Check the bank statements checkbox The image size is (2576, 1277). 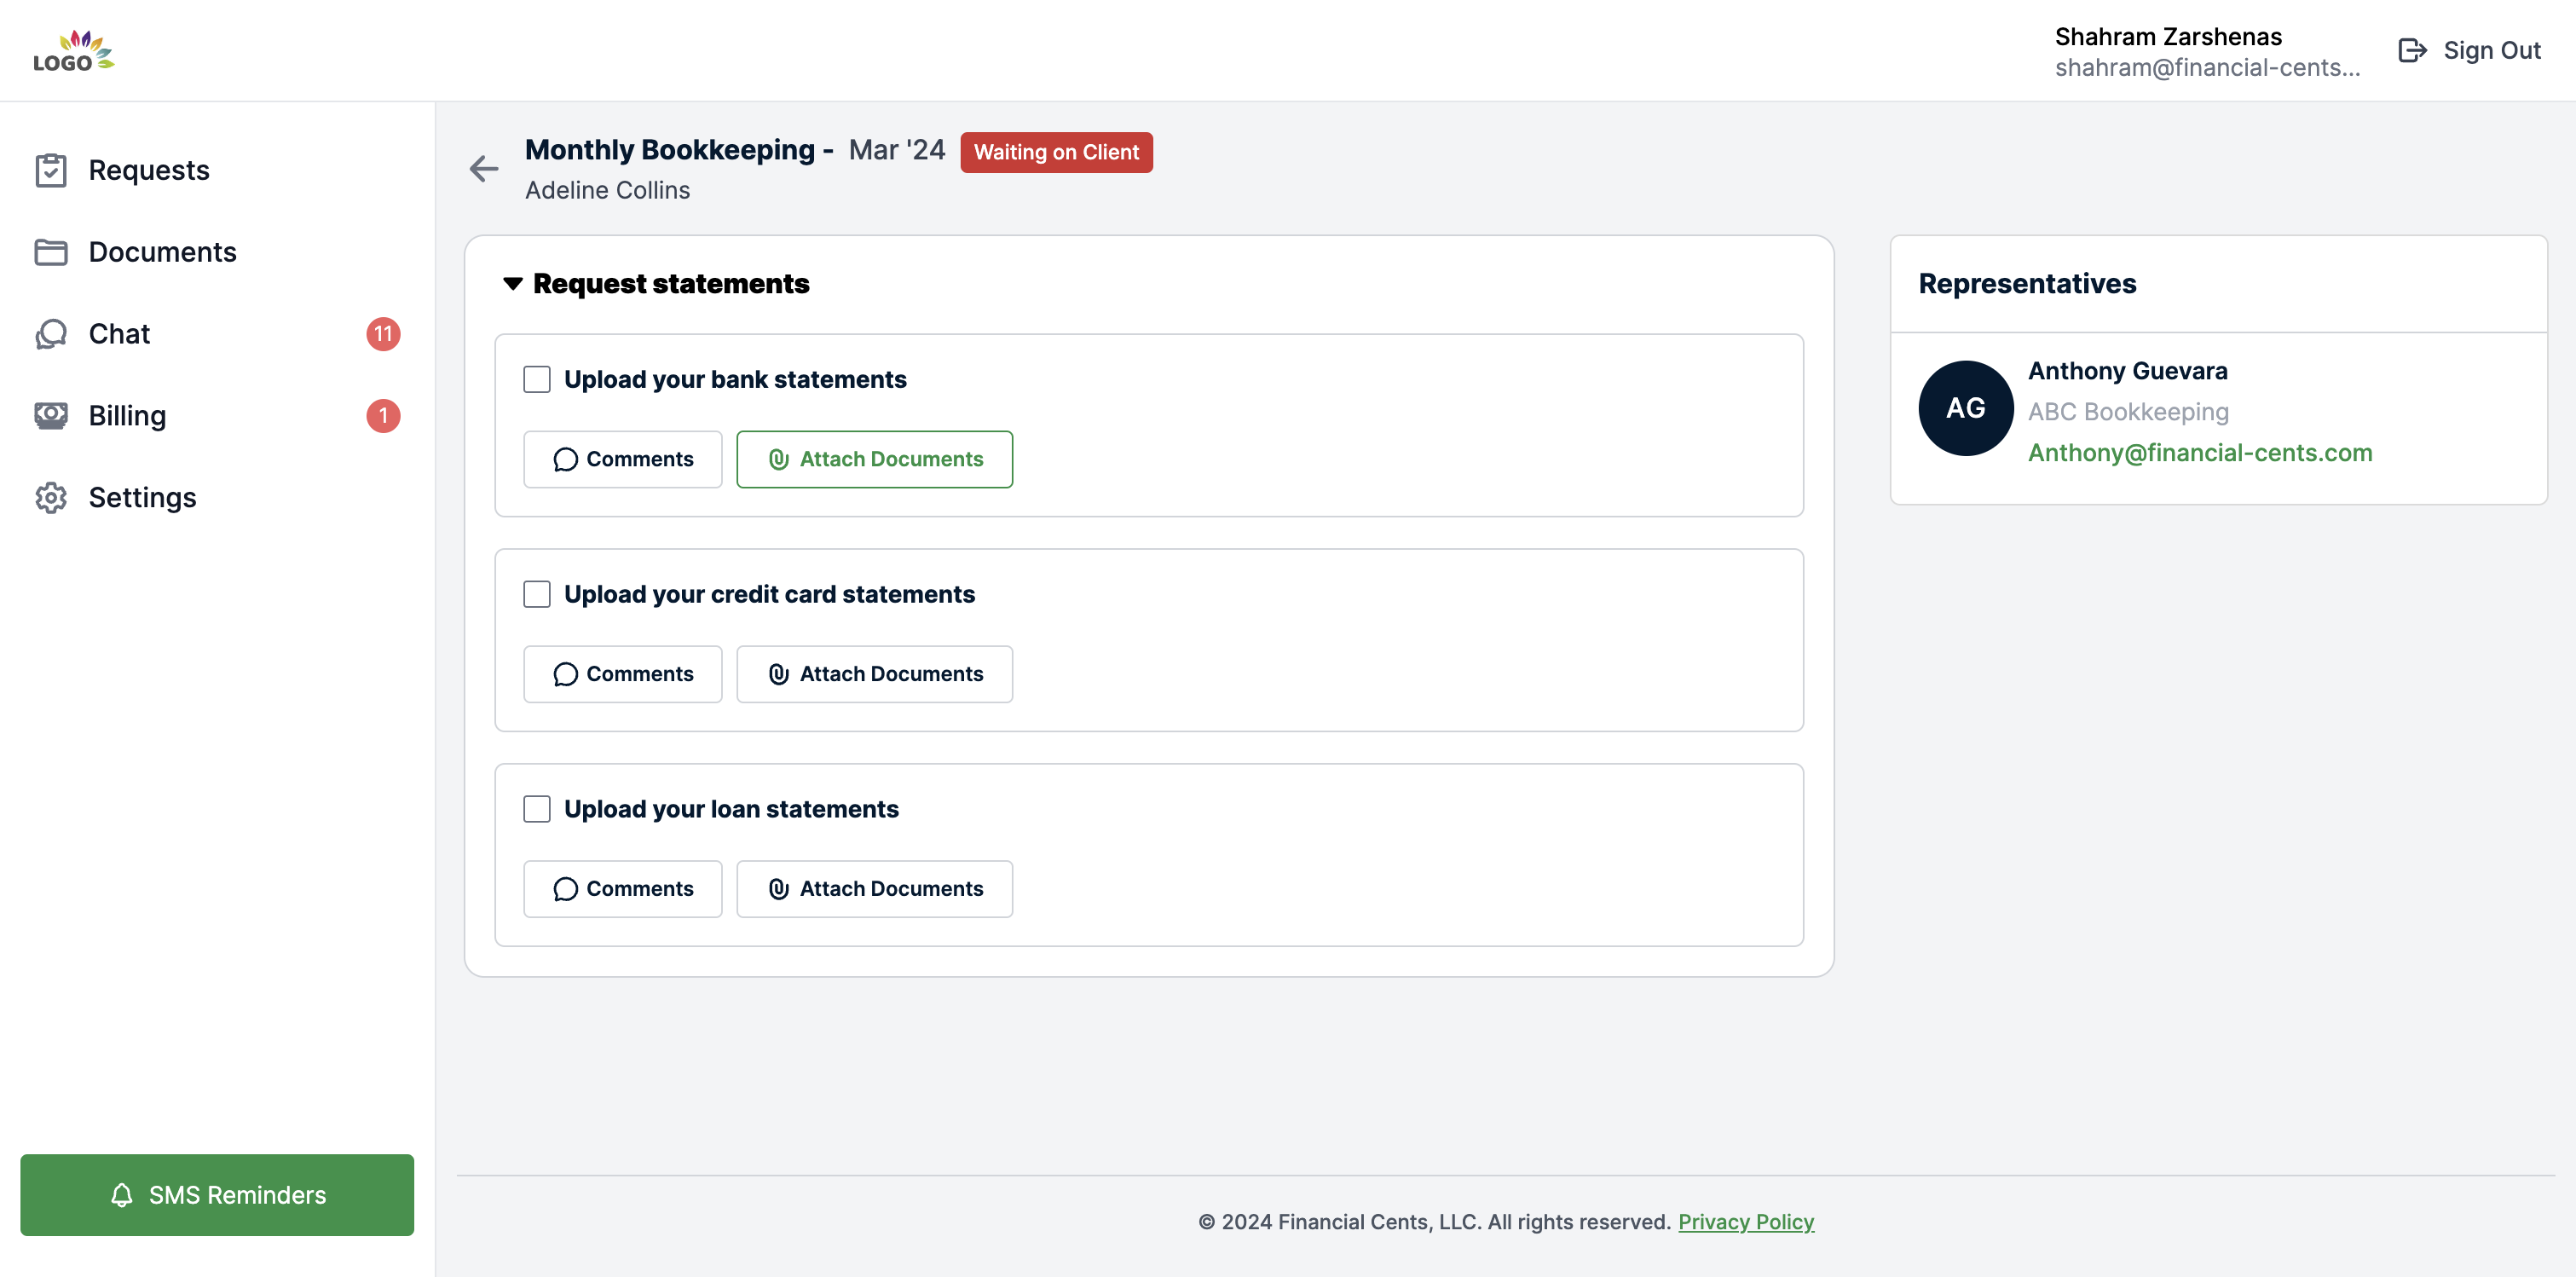tap(537, 379)
